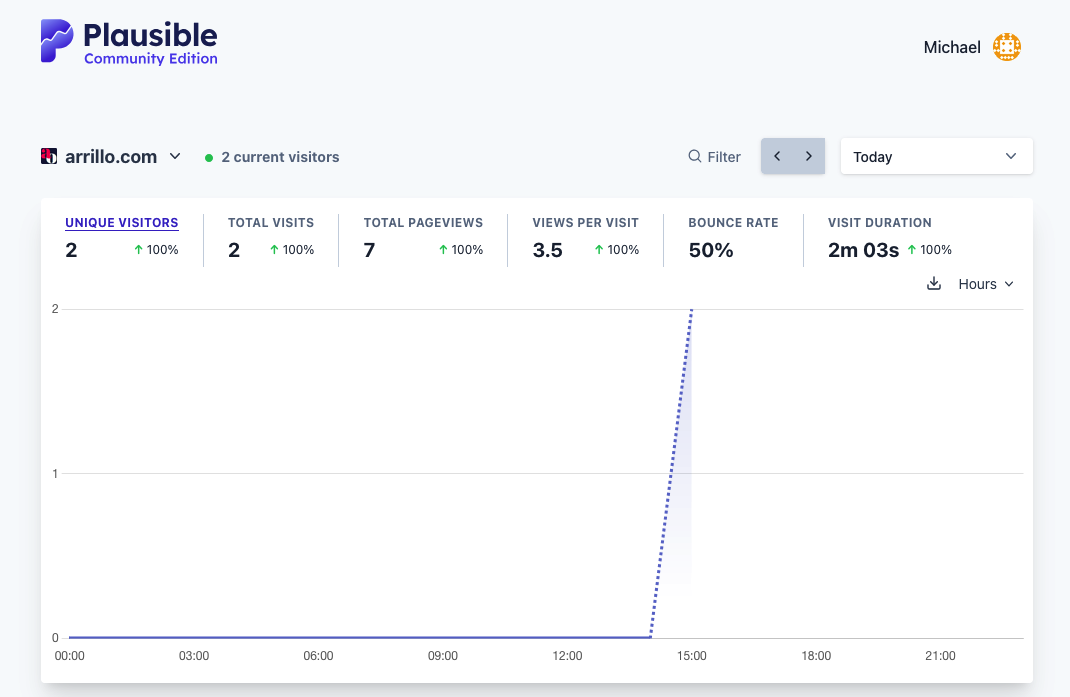
Task: Open the Hours interval dropdown
Action: coord(986,284)
